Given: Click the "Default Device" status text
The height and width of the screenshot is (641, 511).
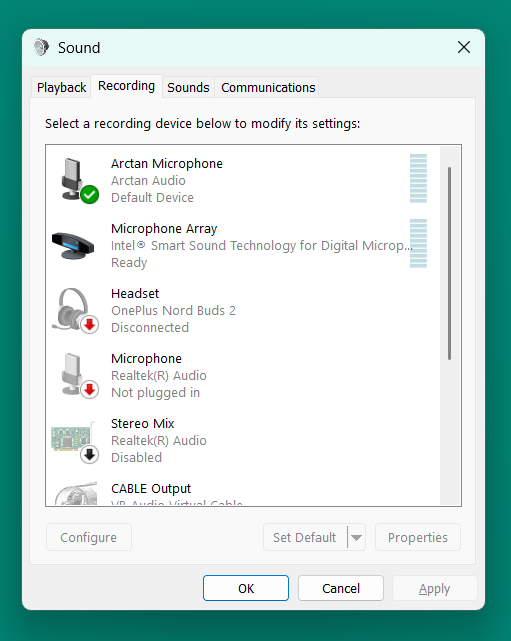Looking at the screenshot, I should pyautogui.click(x=152, y=197).
